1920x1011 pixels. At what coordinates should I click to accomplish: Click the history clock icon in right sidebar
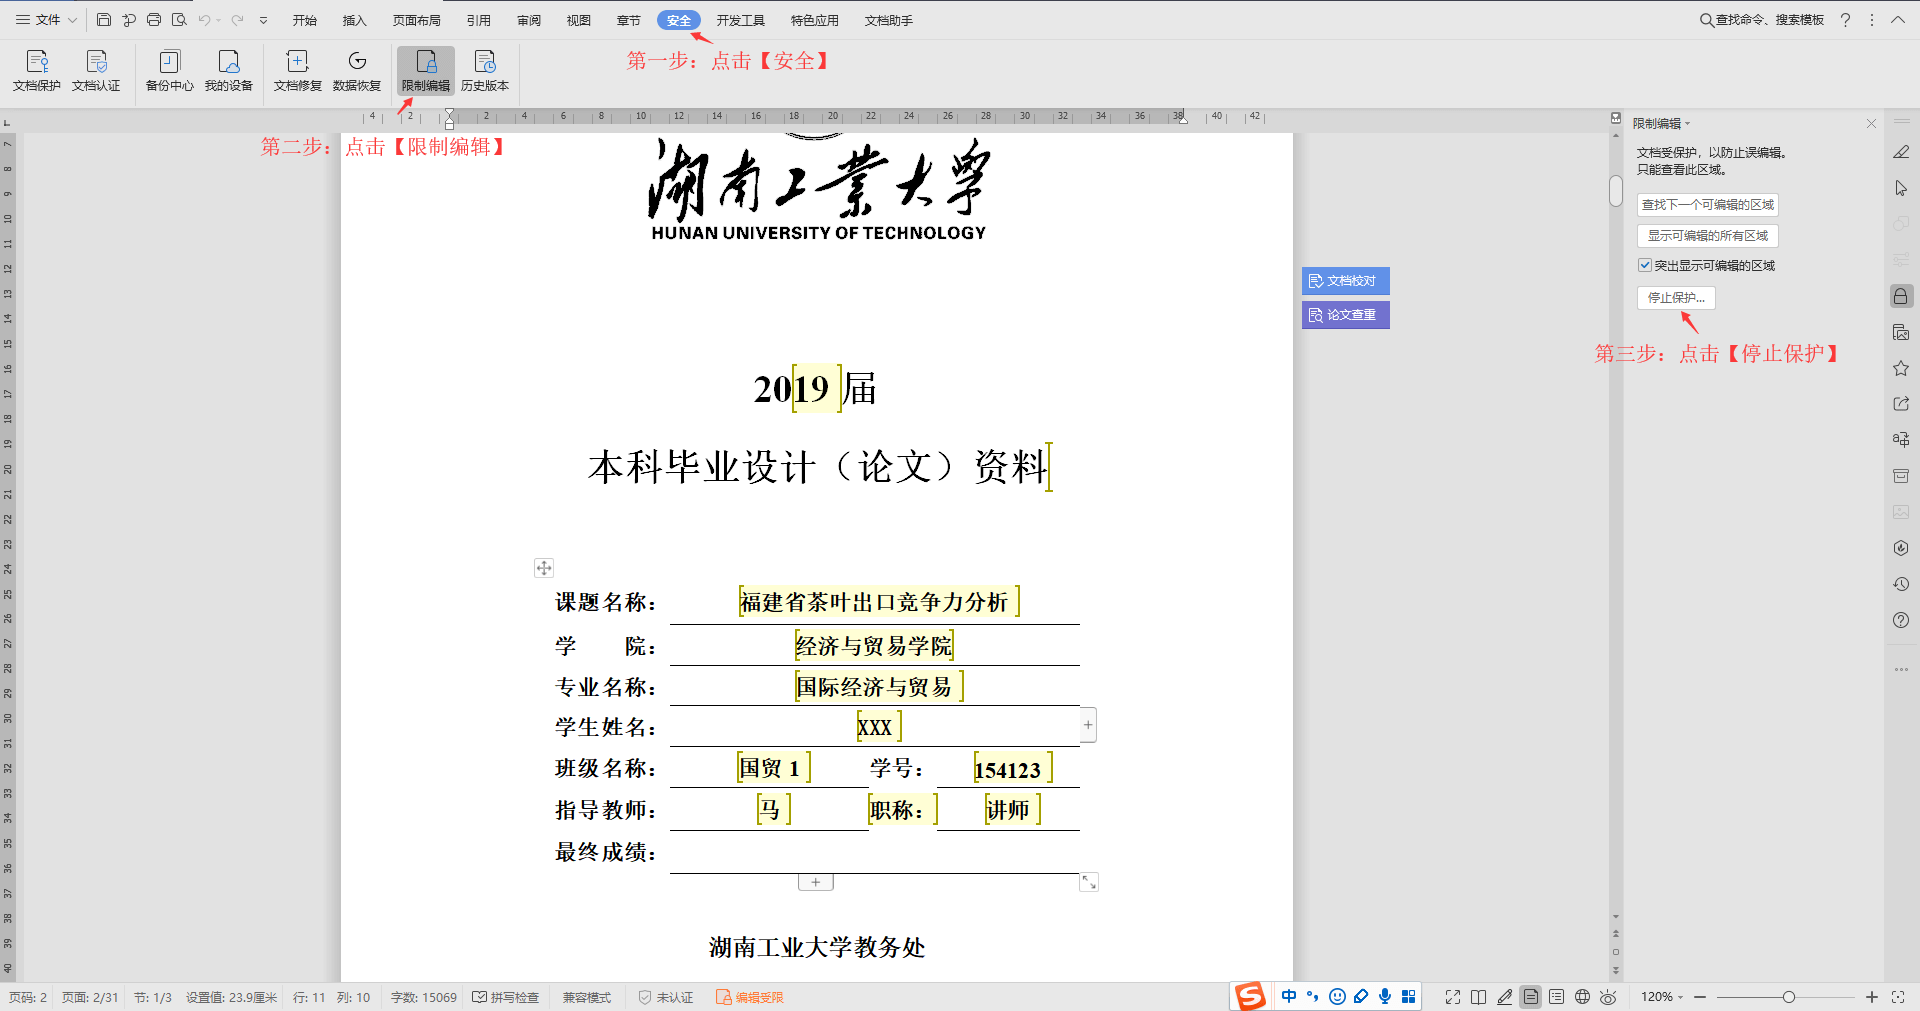point(1901,584)
